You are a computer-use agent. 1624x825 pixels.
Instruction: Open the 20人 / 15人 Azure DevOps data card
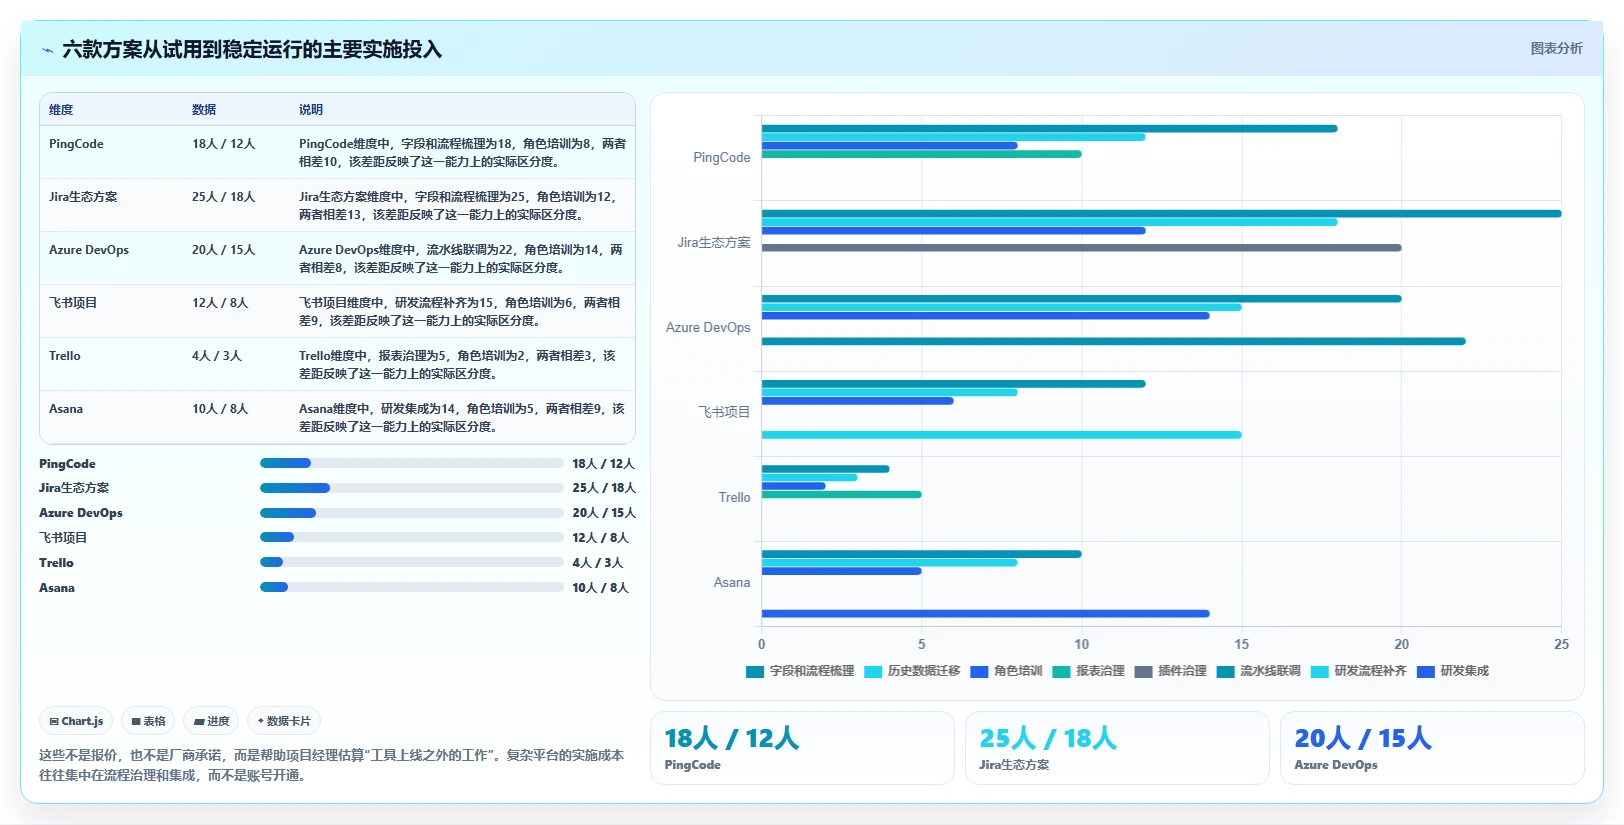click(x=1432, y=748)
